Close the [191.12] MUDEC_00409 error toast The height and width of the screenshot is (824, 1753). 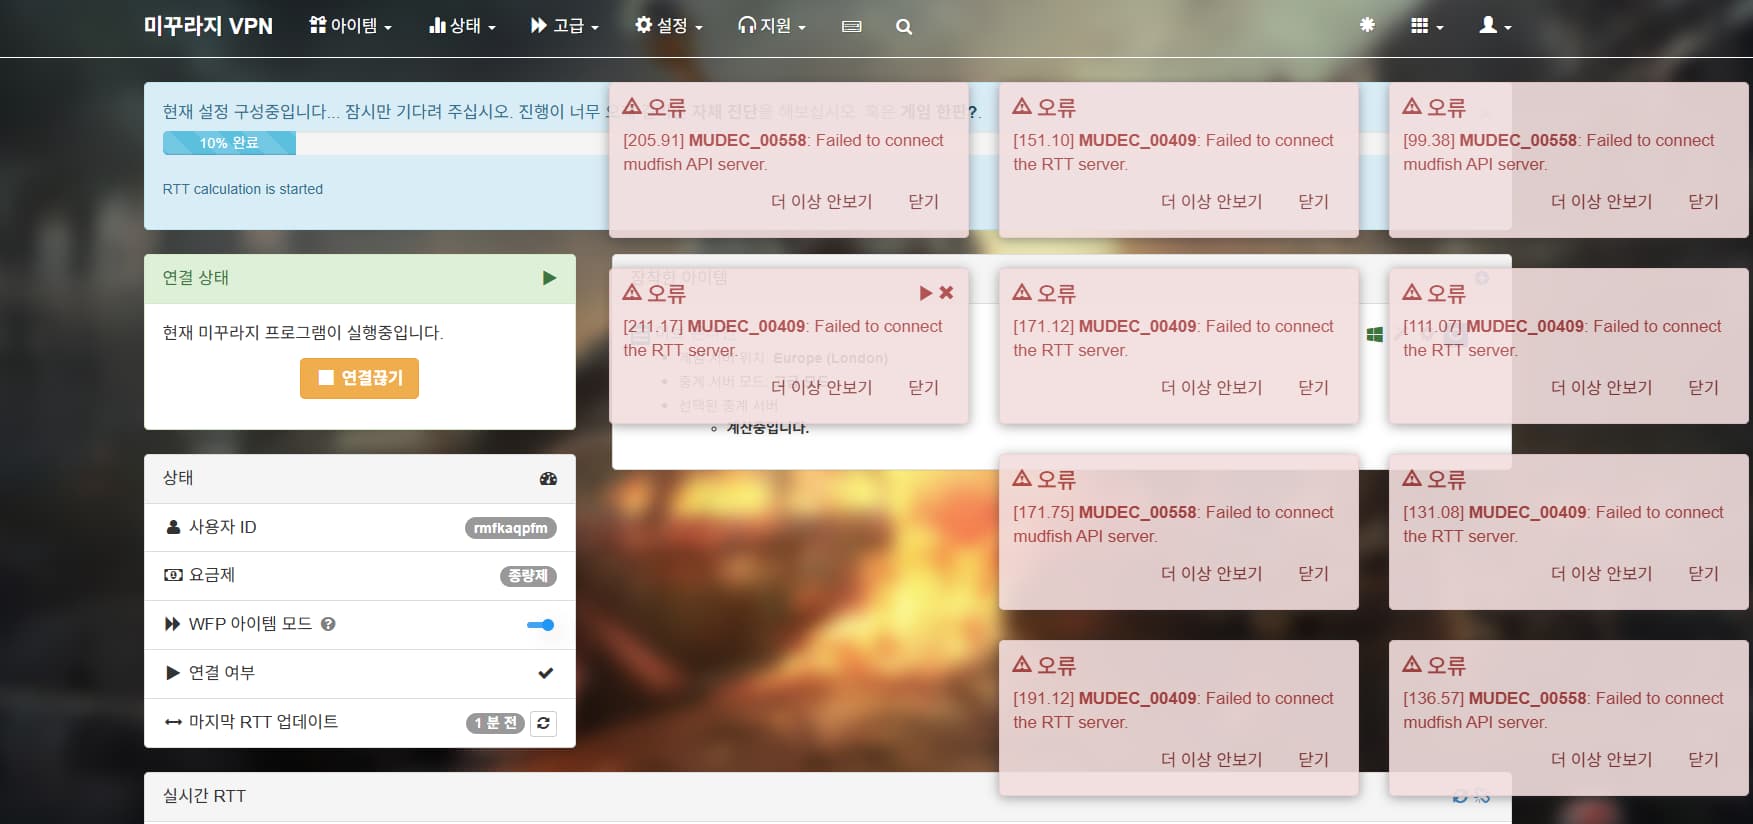1313,760
